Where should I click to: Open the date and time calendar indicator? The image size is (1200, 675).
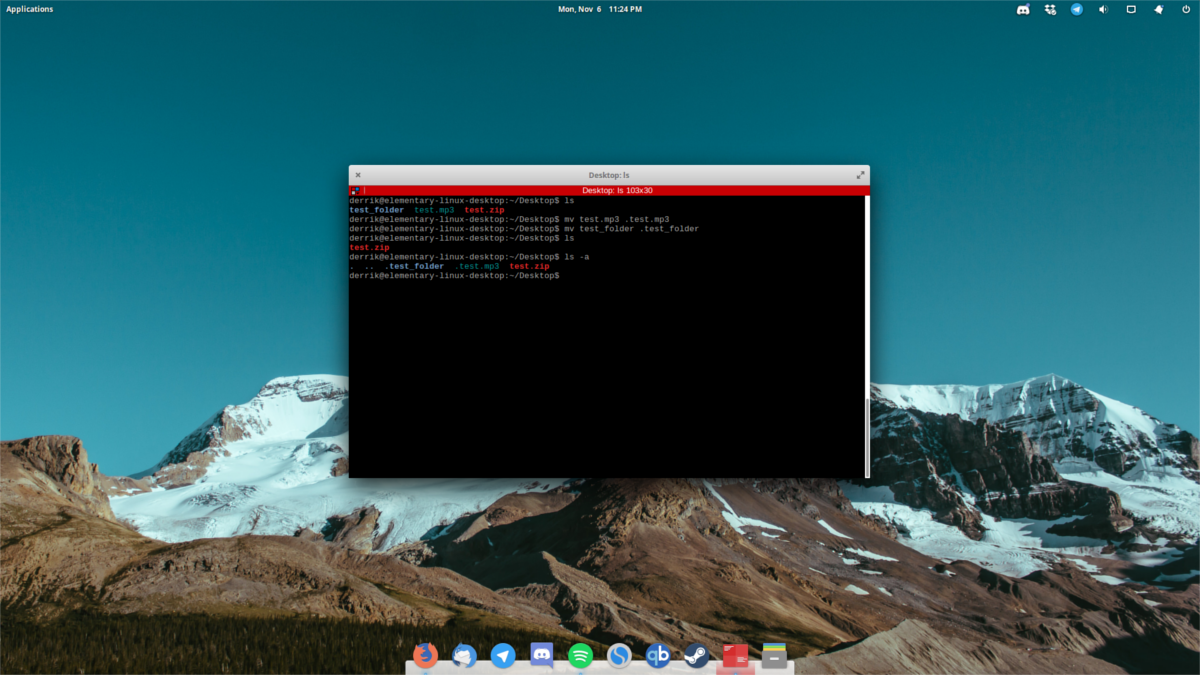[x=599, y=9]
